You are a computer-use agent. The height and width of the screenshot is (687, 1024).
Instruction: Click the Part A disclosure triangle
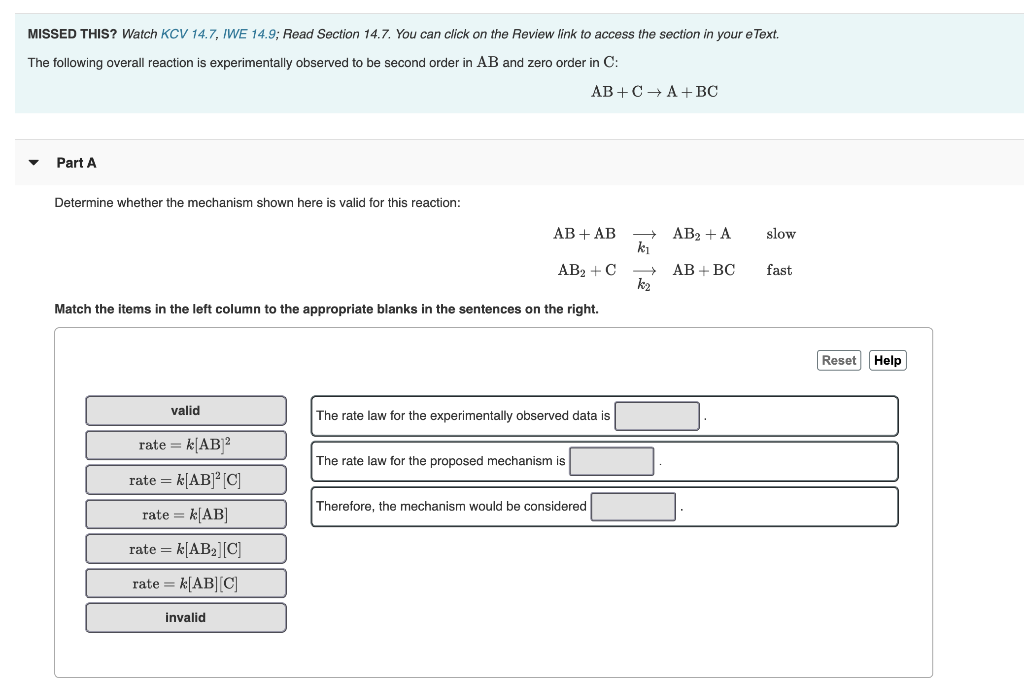(x=34, y=163)
